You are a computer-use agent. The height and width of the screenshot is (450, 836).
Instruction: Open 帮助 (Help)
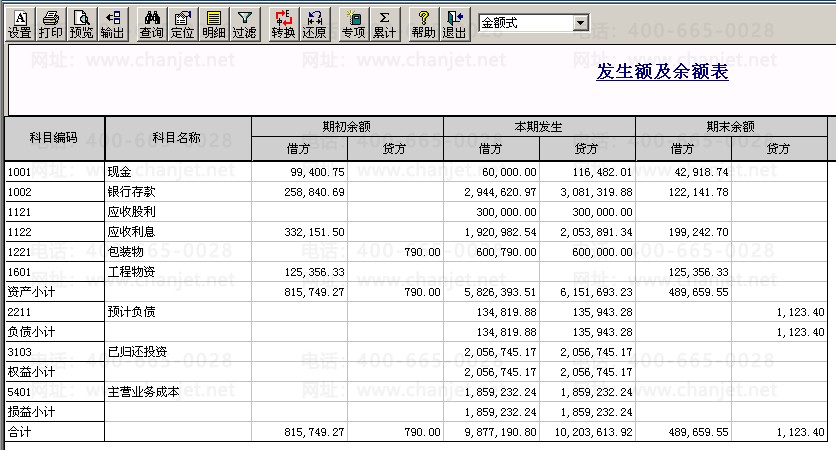coord(424,24)
